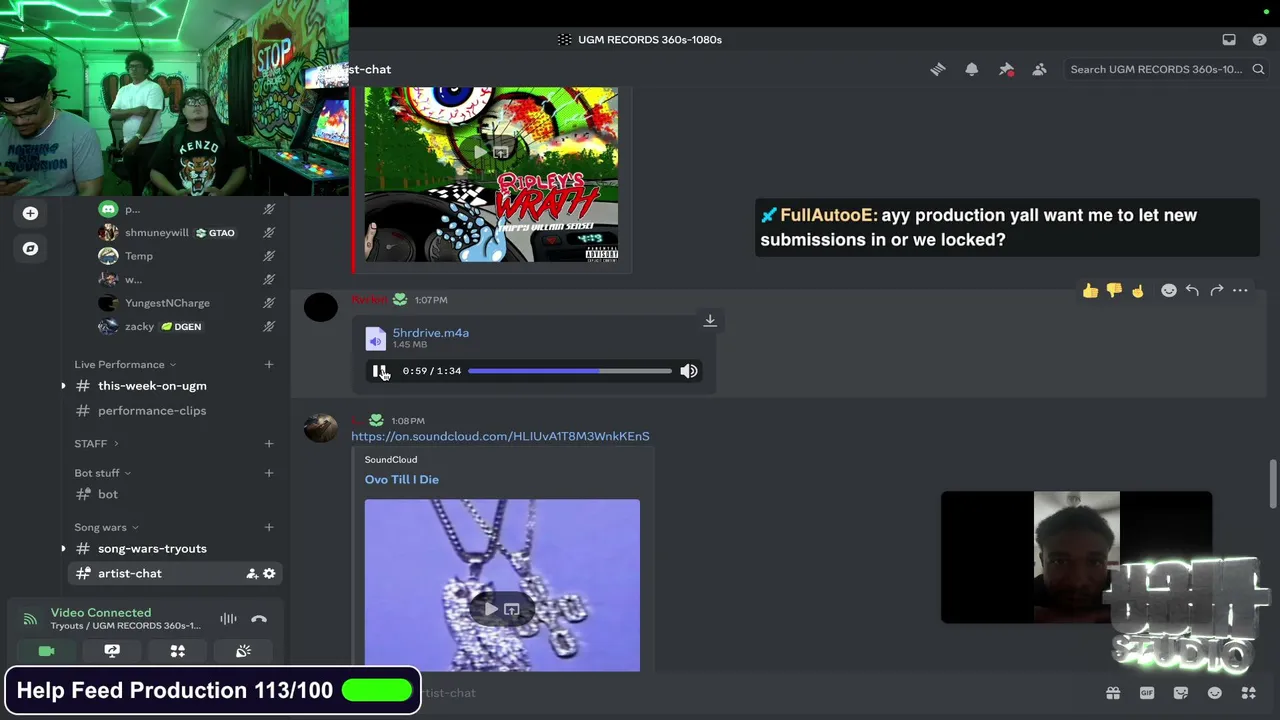Open Discover servers compass icon

point(30,248)
